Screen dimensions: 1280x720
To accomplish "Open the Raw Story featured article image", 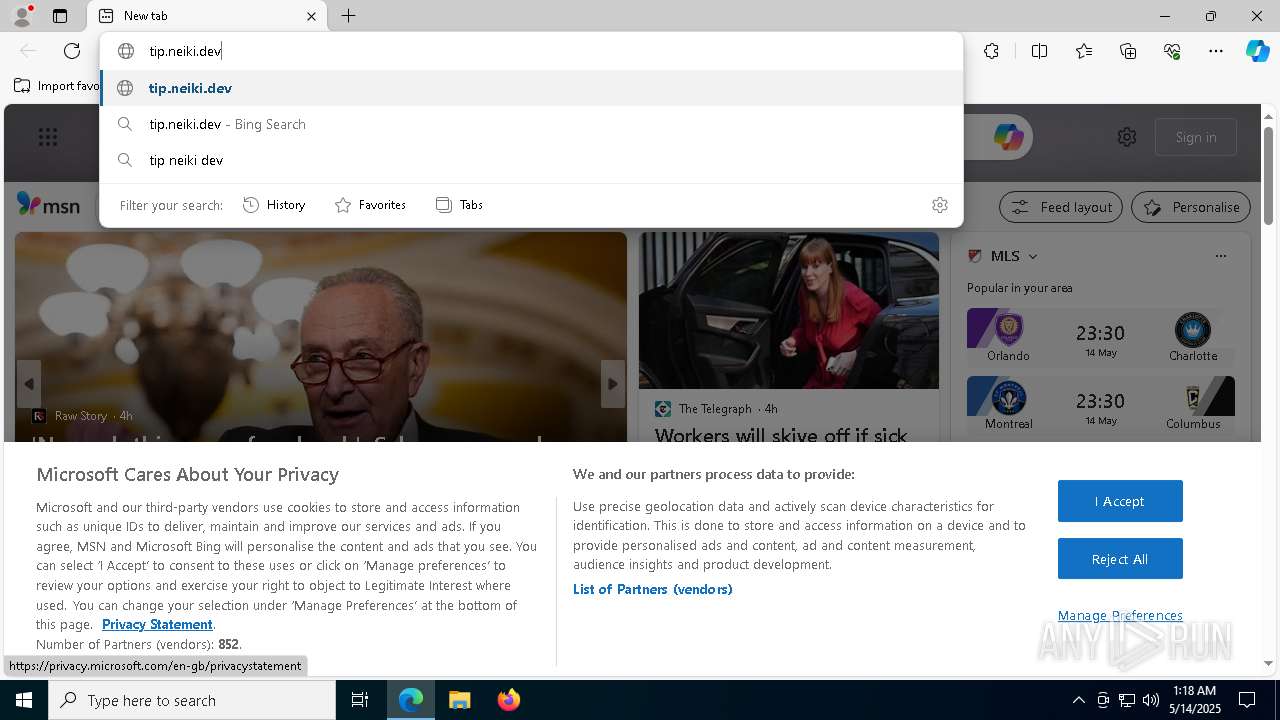I will pyautogui.click(x=321, y=336).
